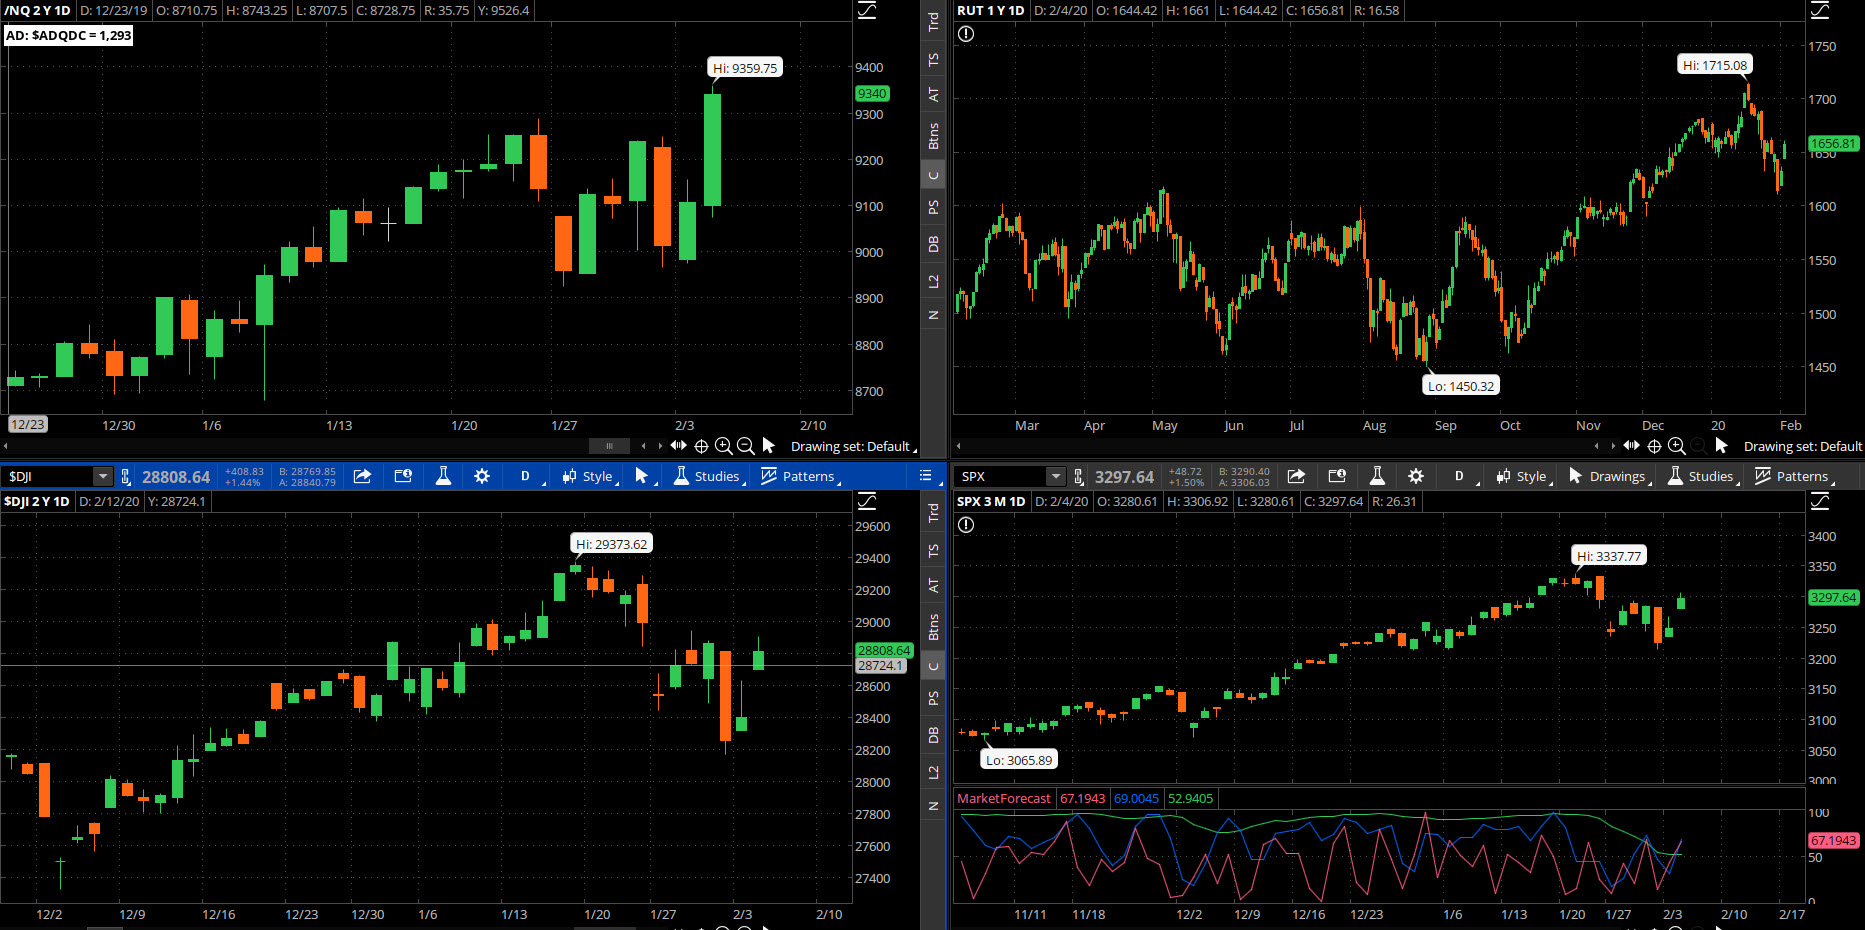
Task: Click the MarketForecast study label
Action: click(x=1004, y=798)
